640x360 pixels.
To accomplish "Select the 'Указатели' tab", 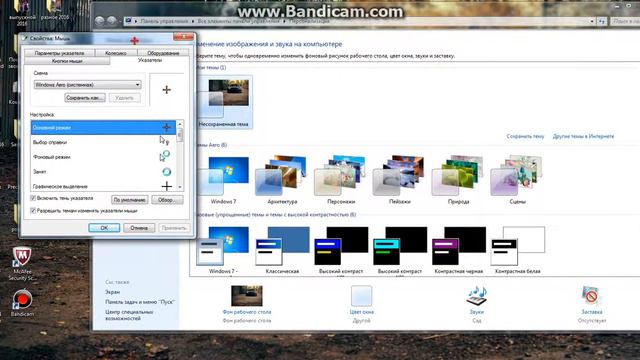I will (149, 60).
